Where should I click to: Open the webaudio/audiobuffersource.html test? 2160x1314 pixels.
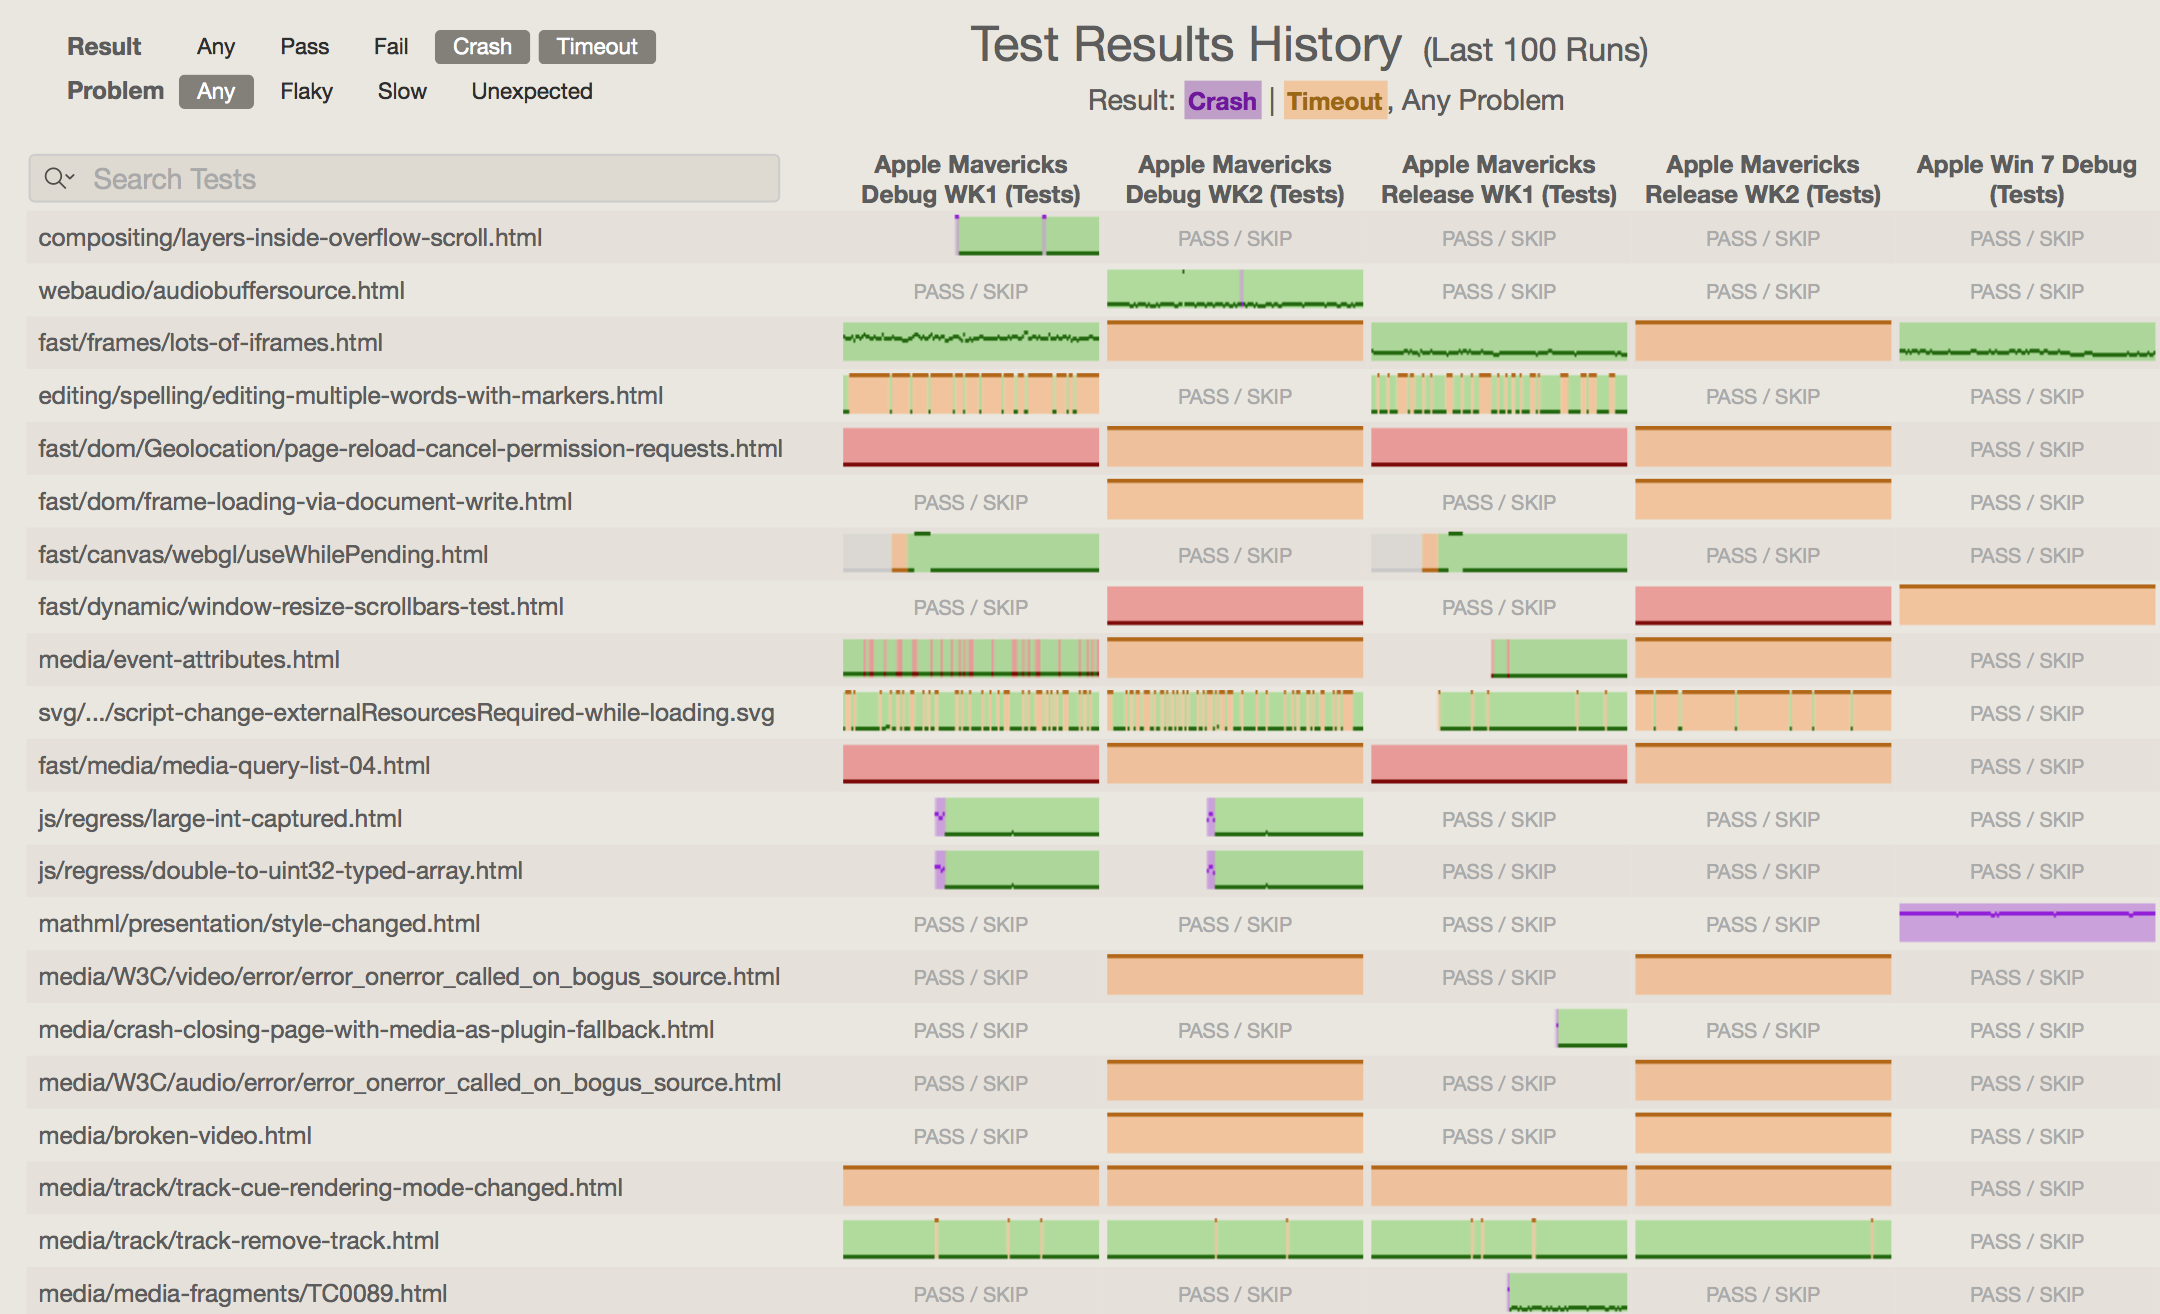(221, 291)
